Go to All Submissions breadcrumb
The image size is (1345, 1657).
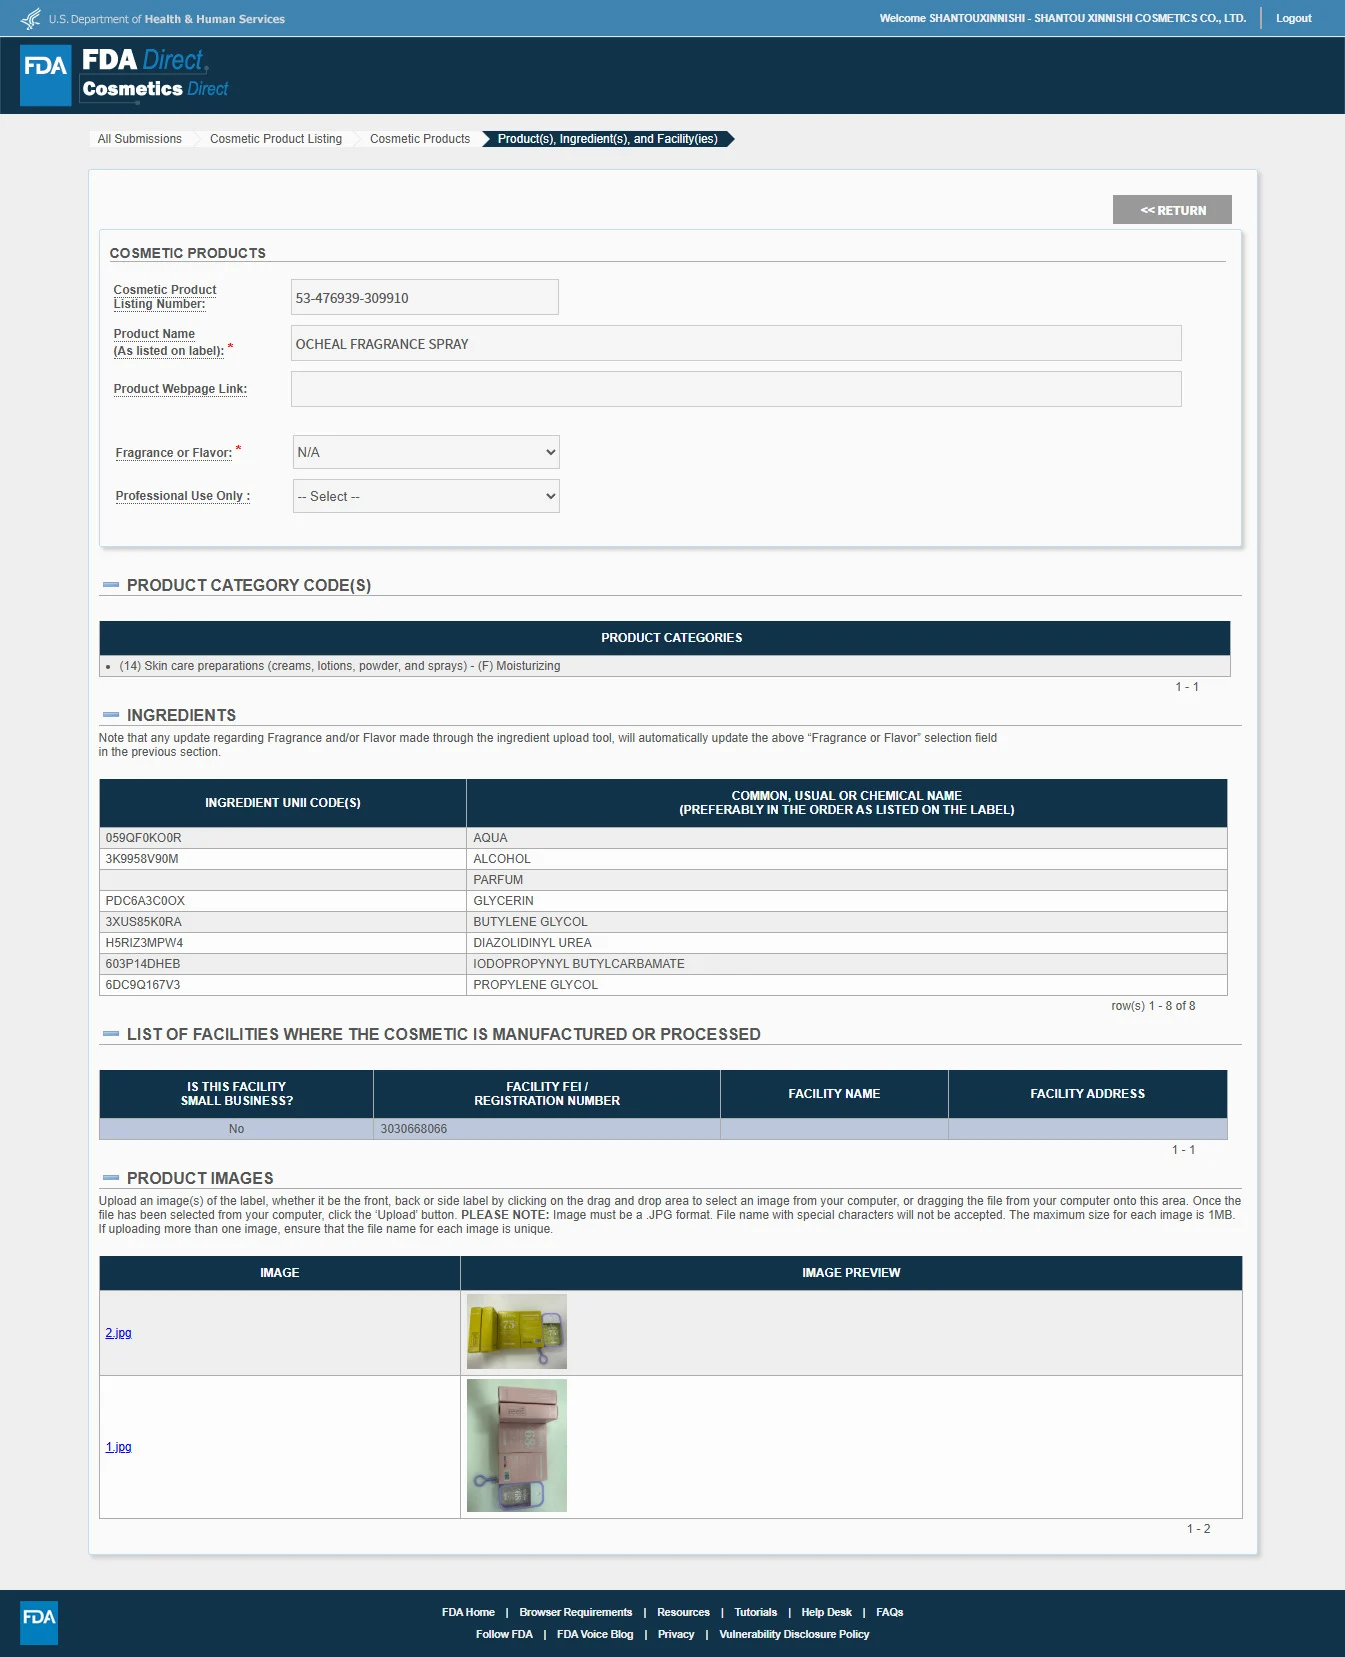pos(140,139)
